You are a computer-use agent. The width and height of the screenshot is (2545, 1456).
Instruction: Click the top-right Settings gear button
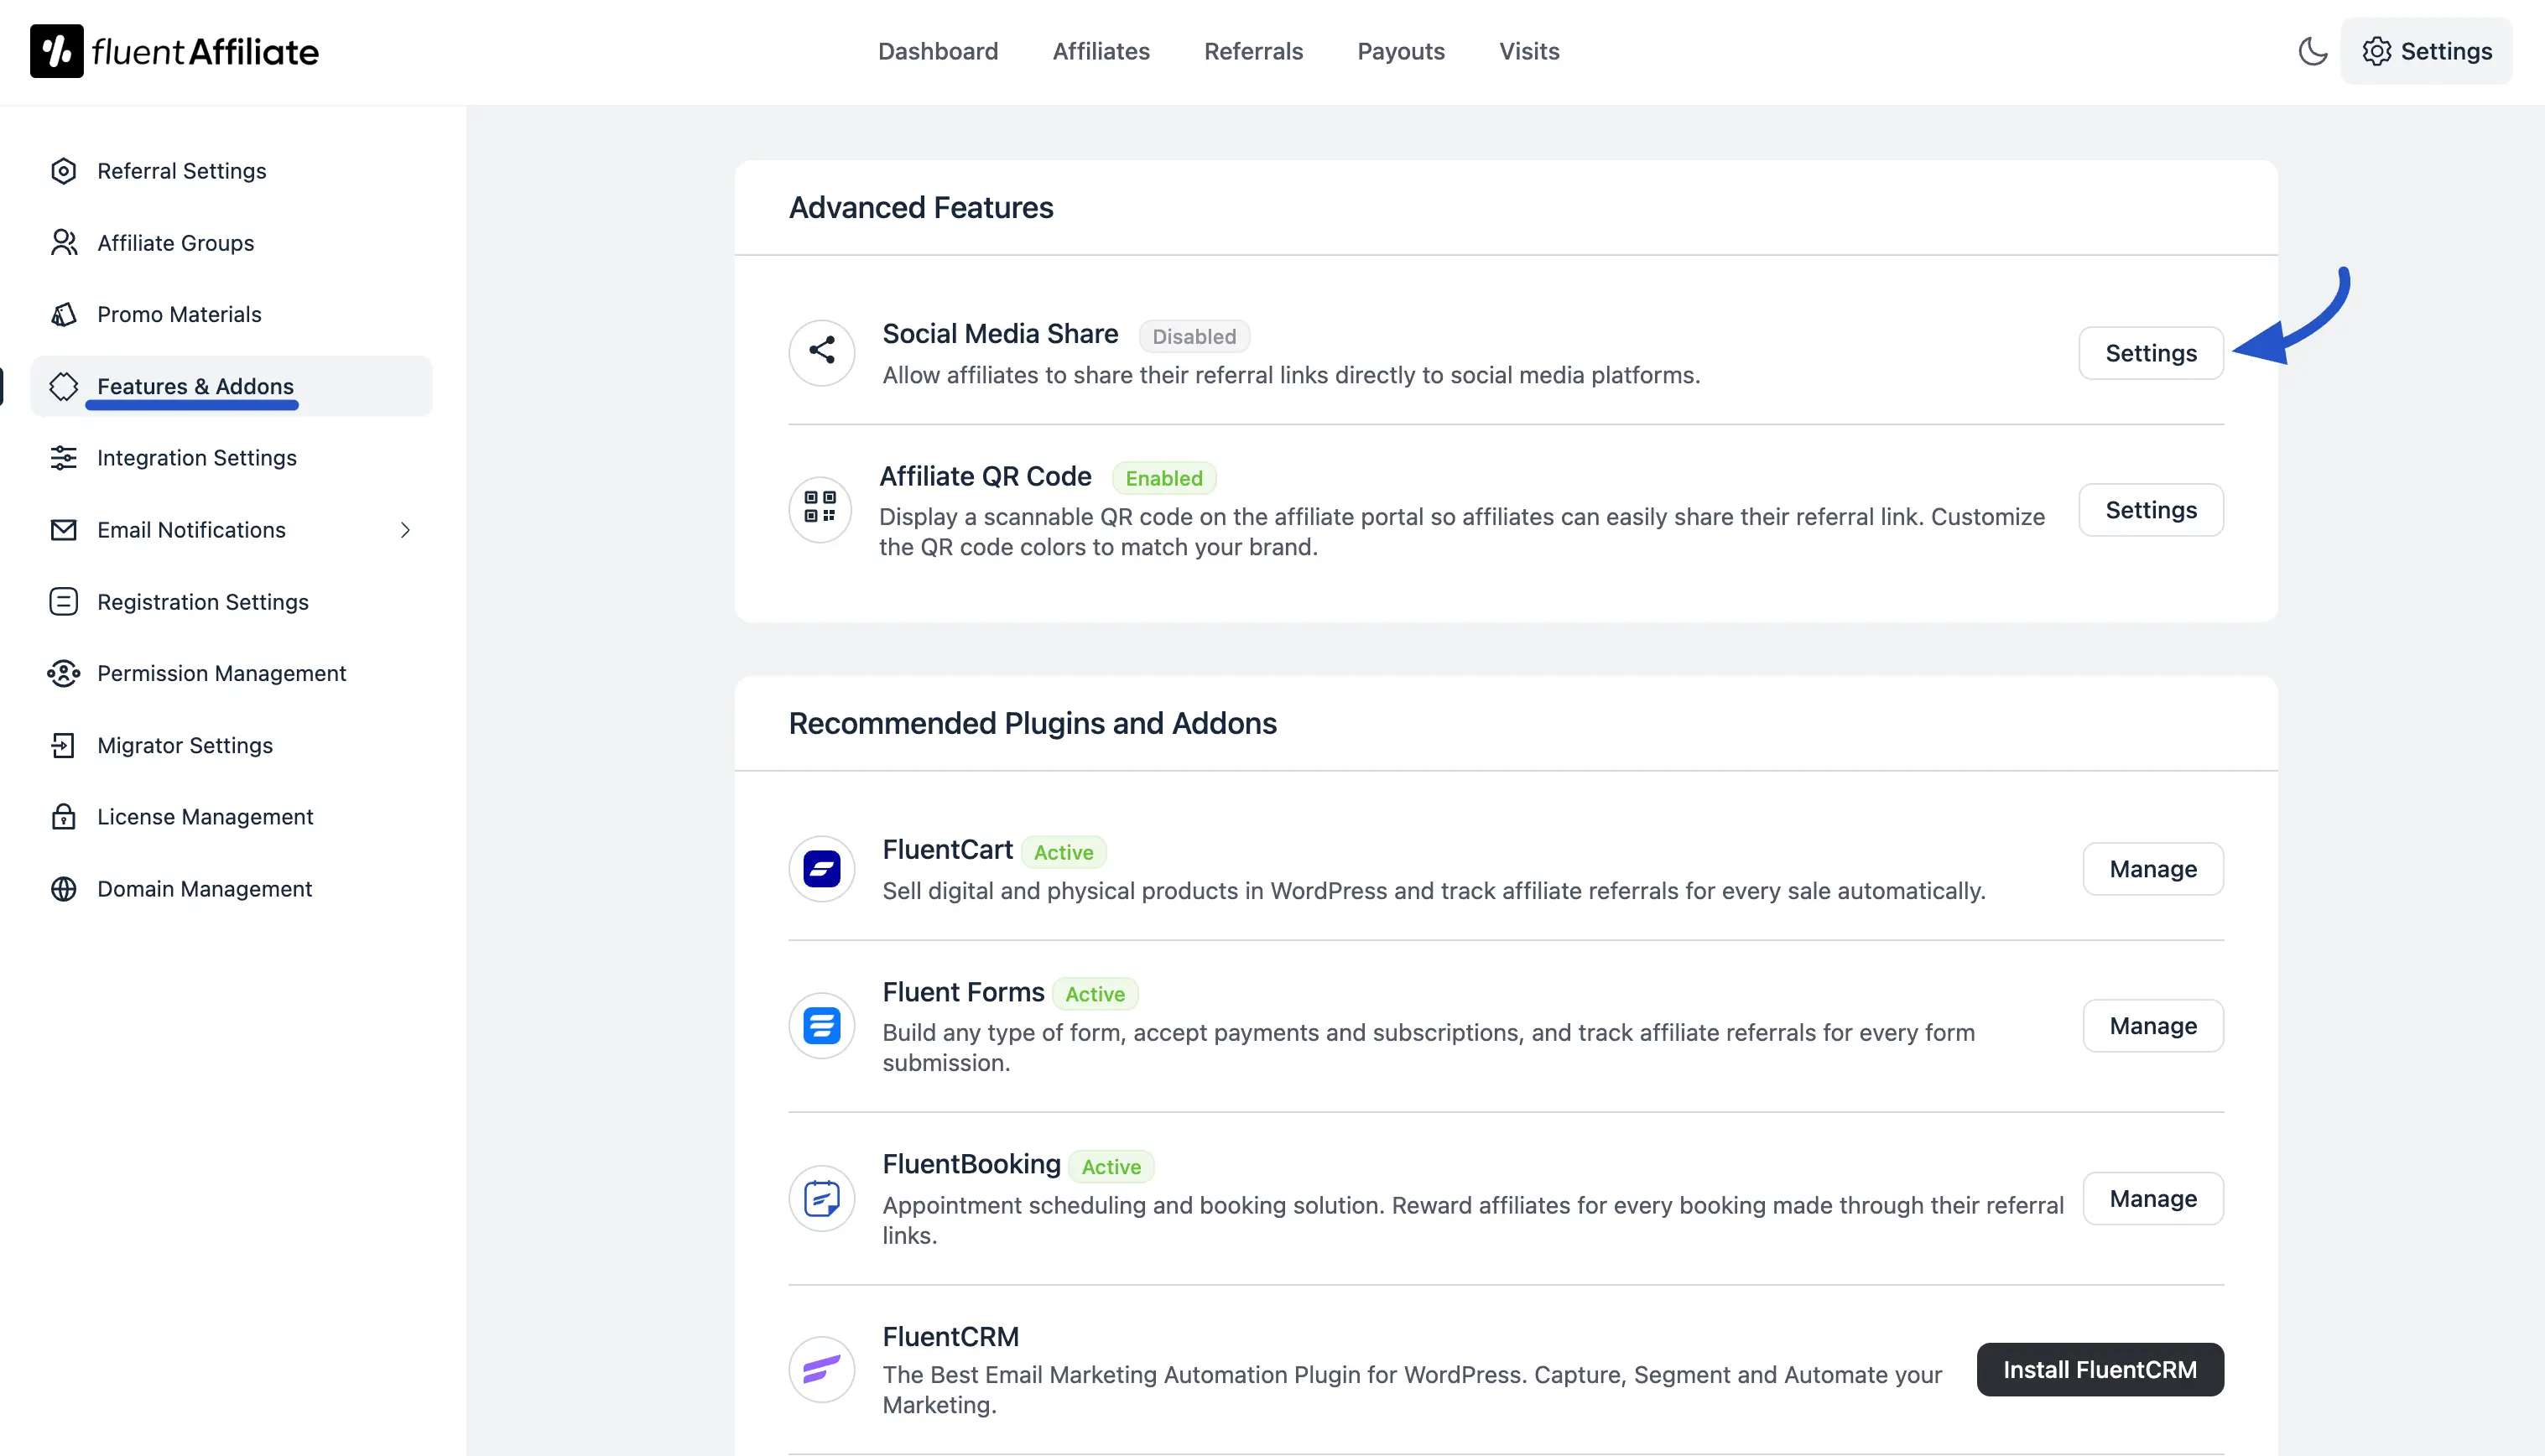[2425, 51]
